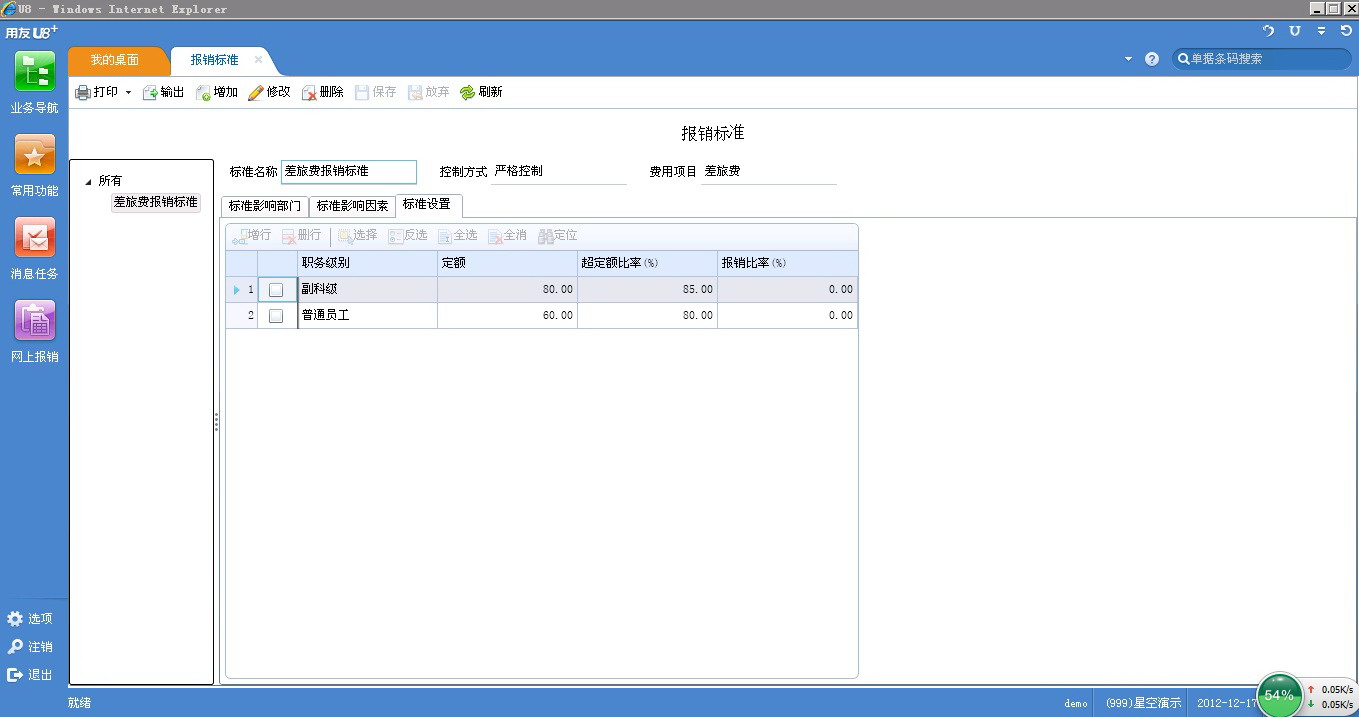The height and width of the screenshot is (717, 1359).
Task: Click the 放弃 discard button
Action: [x=429, y=92]
